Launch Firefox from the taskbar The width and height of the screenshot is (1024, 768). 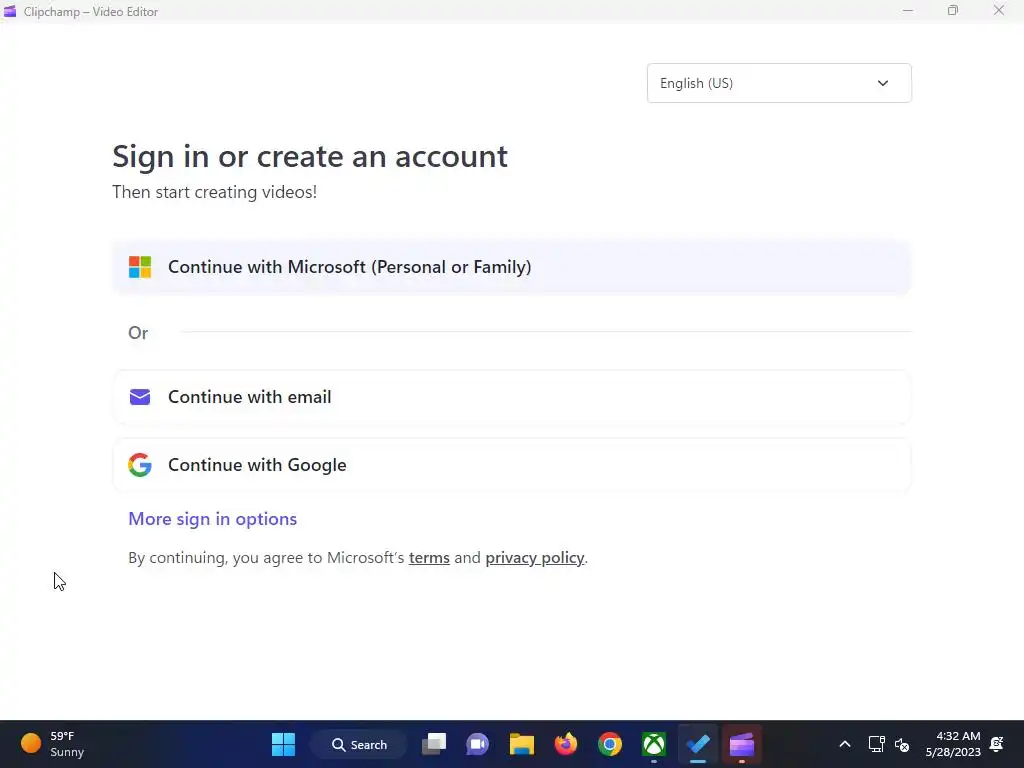(x=566, y=744)
